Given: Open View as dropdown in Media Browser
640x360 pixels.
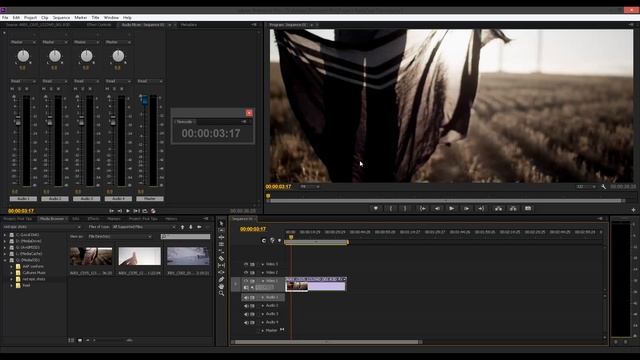Looking at the screenshot, I should tap(120, 237).
